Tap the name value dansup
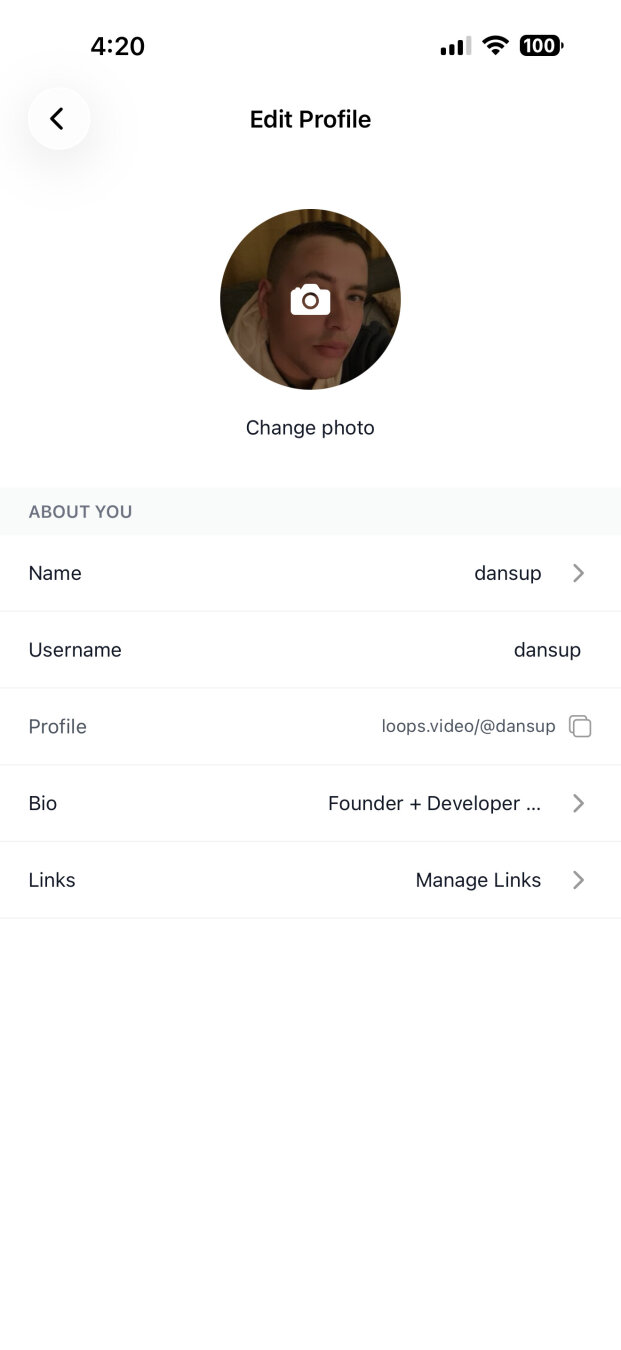The height and width of the screenshot is (1350, 621). 507,573
